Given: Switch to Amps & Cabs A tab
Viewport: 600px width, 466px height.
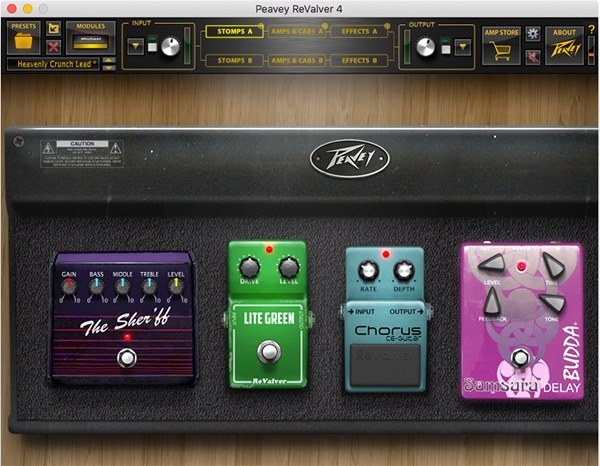Looking at the screenshot, I should point(297,31).
